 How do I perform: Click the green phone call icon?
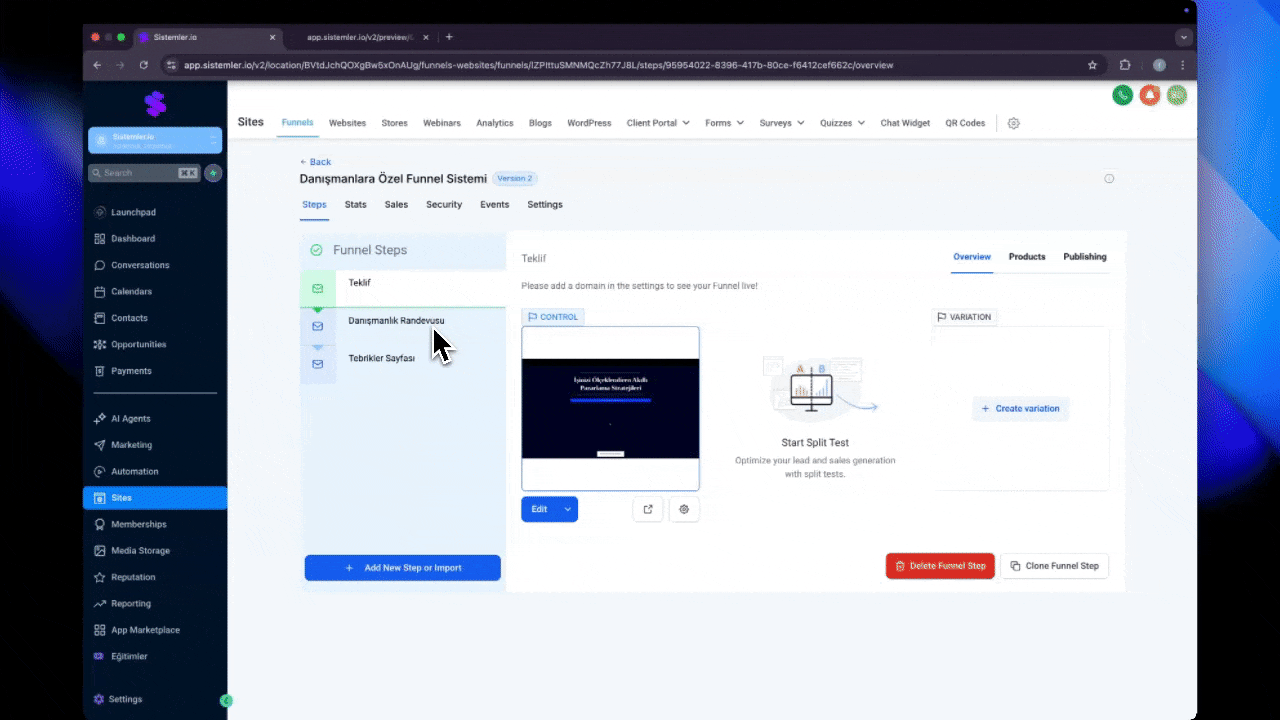pyautogui.click(x=1123, y=95)
